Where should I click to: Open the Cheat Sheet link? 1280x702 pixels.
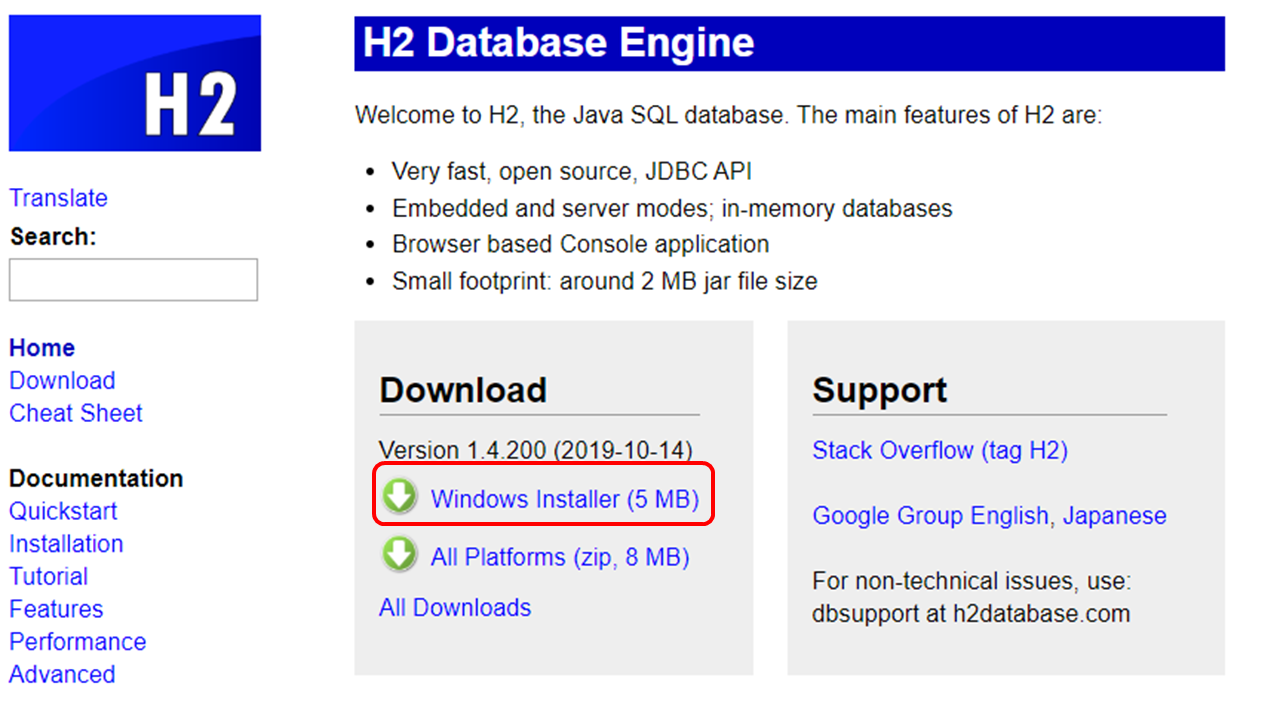point(76,413)
